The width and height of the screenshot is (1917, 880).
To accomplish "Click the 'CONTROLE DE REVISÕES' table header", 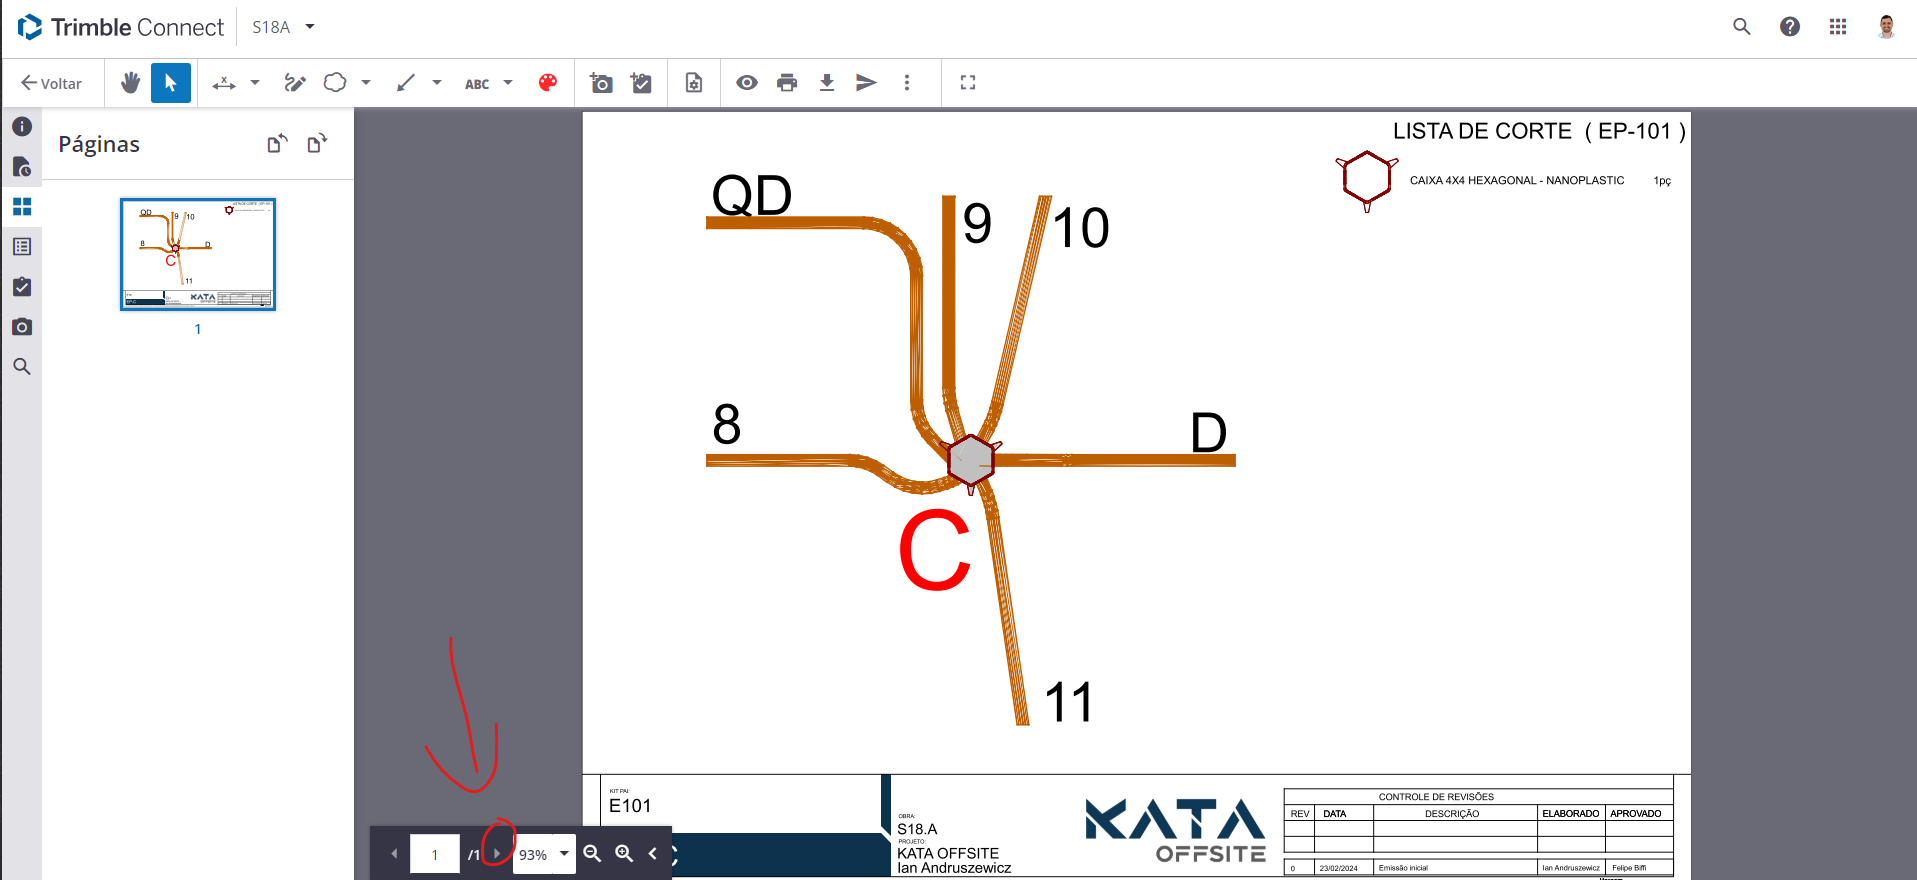I will [1436, 797].
